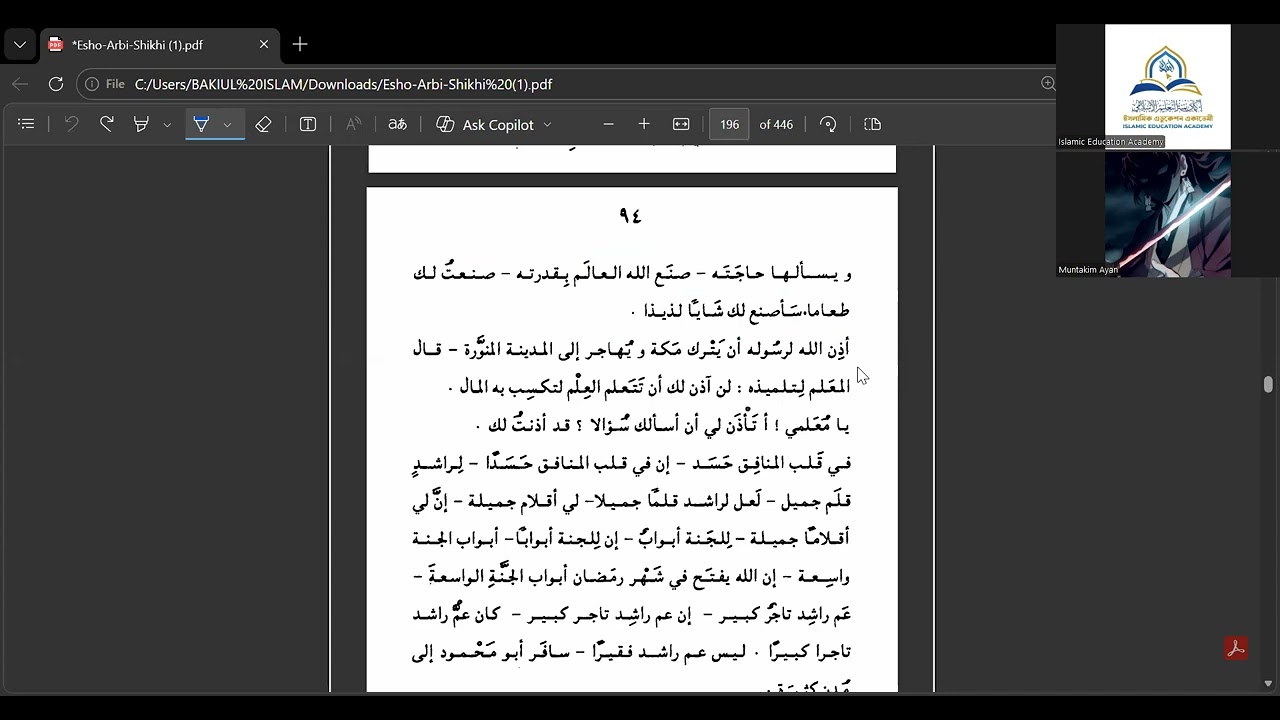
Task: Click the scroll down arrow
Action: [x=1268, y=684]
